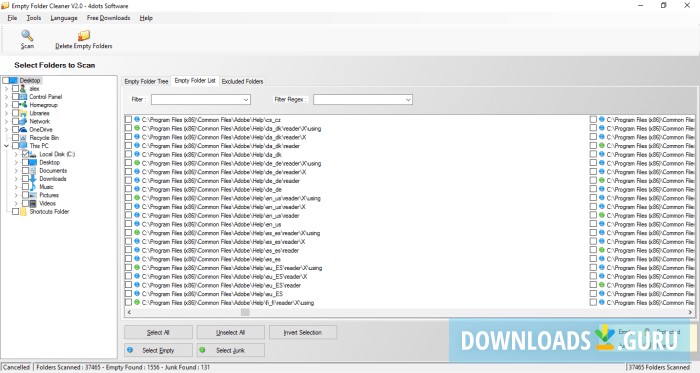Click the Shortcuts Folder icon

(x=23, y=211)
